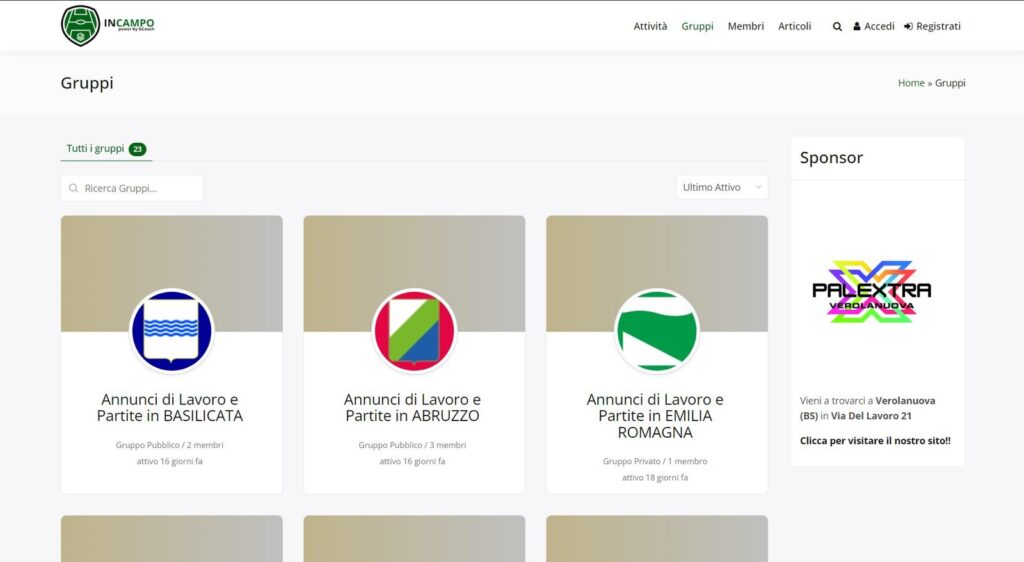Click the Gruppi navigation item
The height and width of the screenshot is (562, 1024).
click(697, 26)
